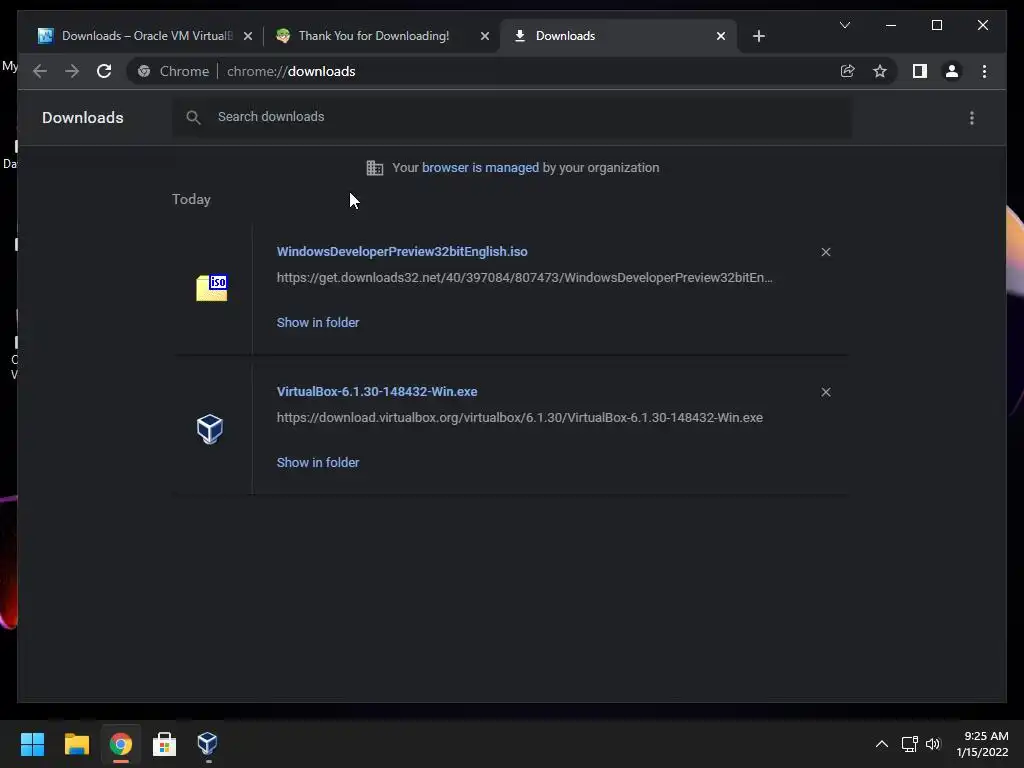Close the Oracle VM VirtualBox tab
The height and width of the screenshot is (768, 1024).
[x=248, y=36]
